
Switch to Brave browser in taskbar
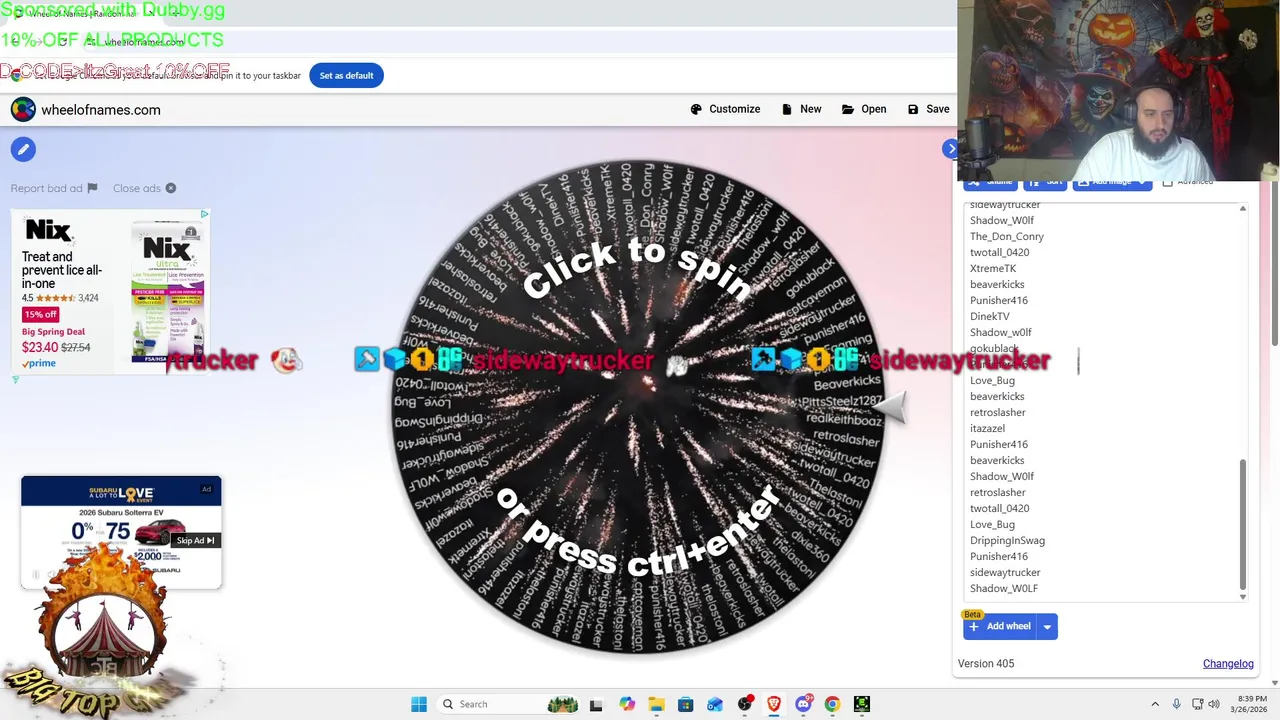click(x=774, y=704)
